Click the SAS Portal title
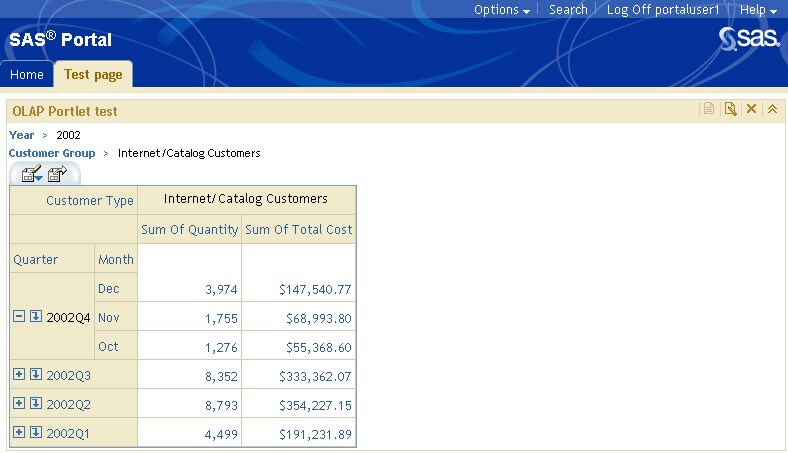788x453 pixels. [x=60, y=39]
